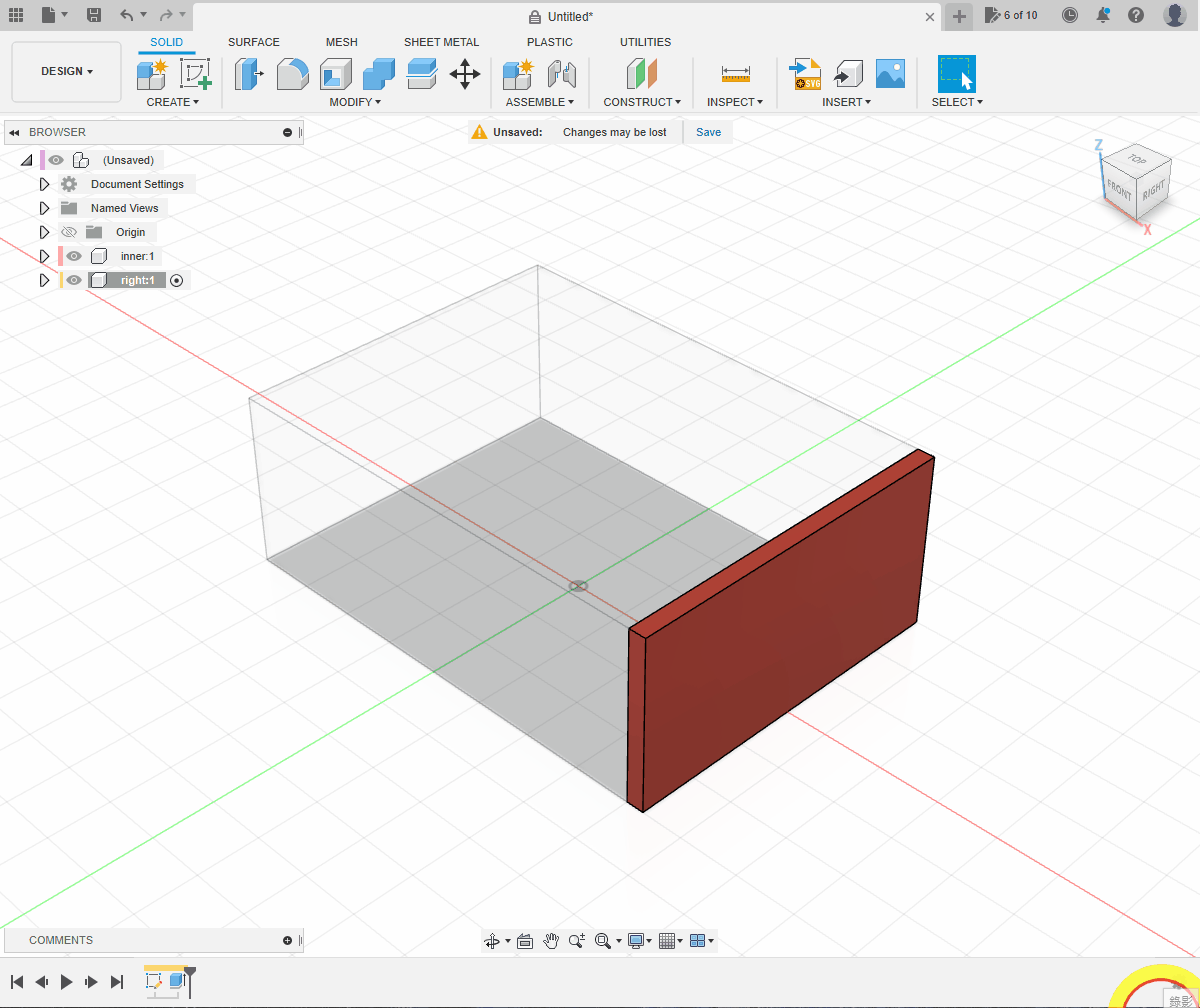Hide the inner:1 component with eye icon

pyautogui.click(x=74, y=257)
